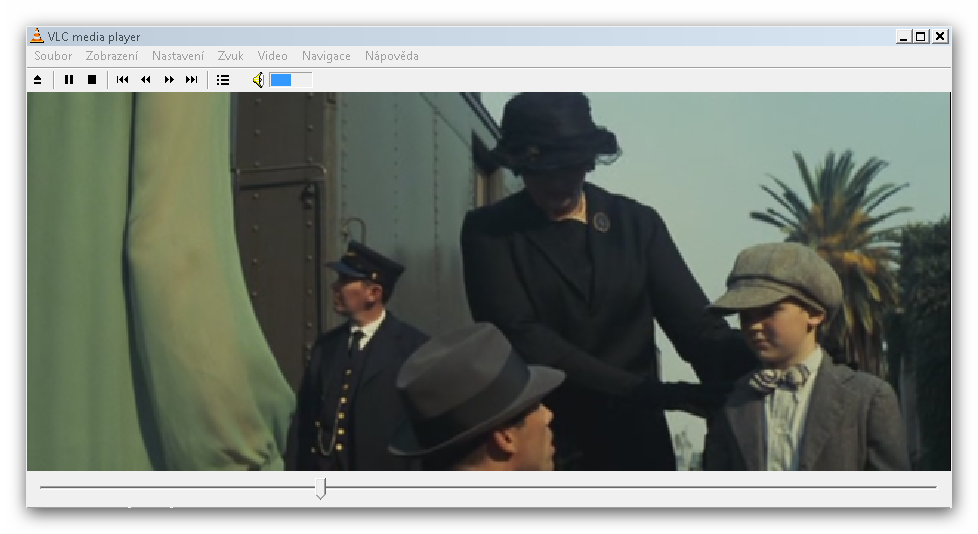The height and width of the screenshot is (534, 978).
Task: Skip to the previous track
Action: 122,80
